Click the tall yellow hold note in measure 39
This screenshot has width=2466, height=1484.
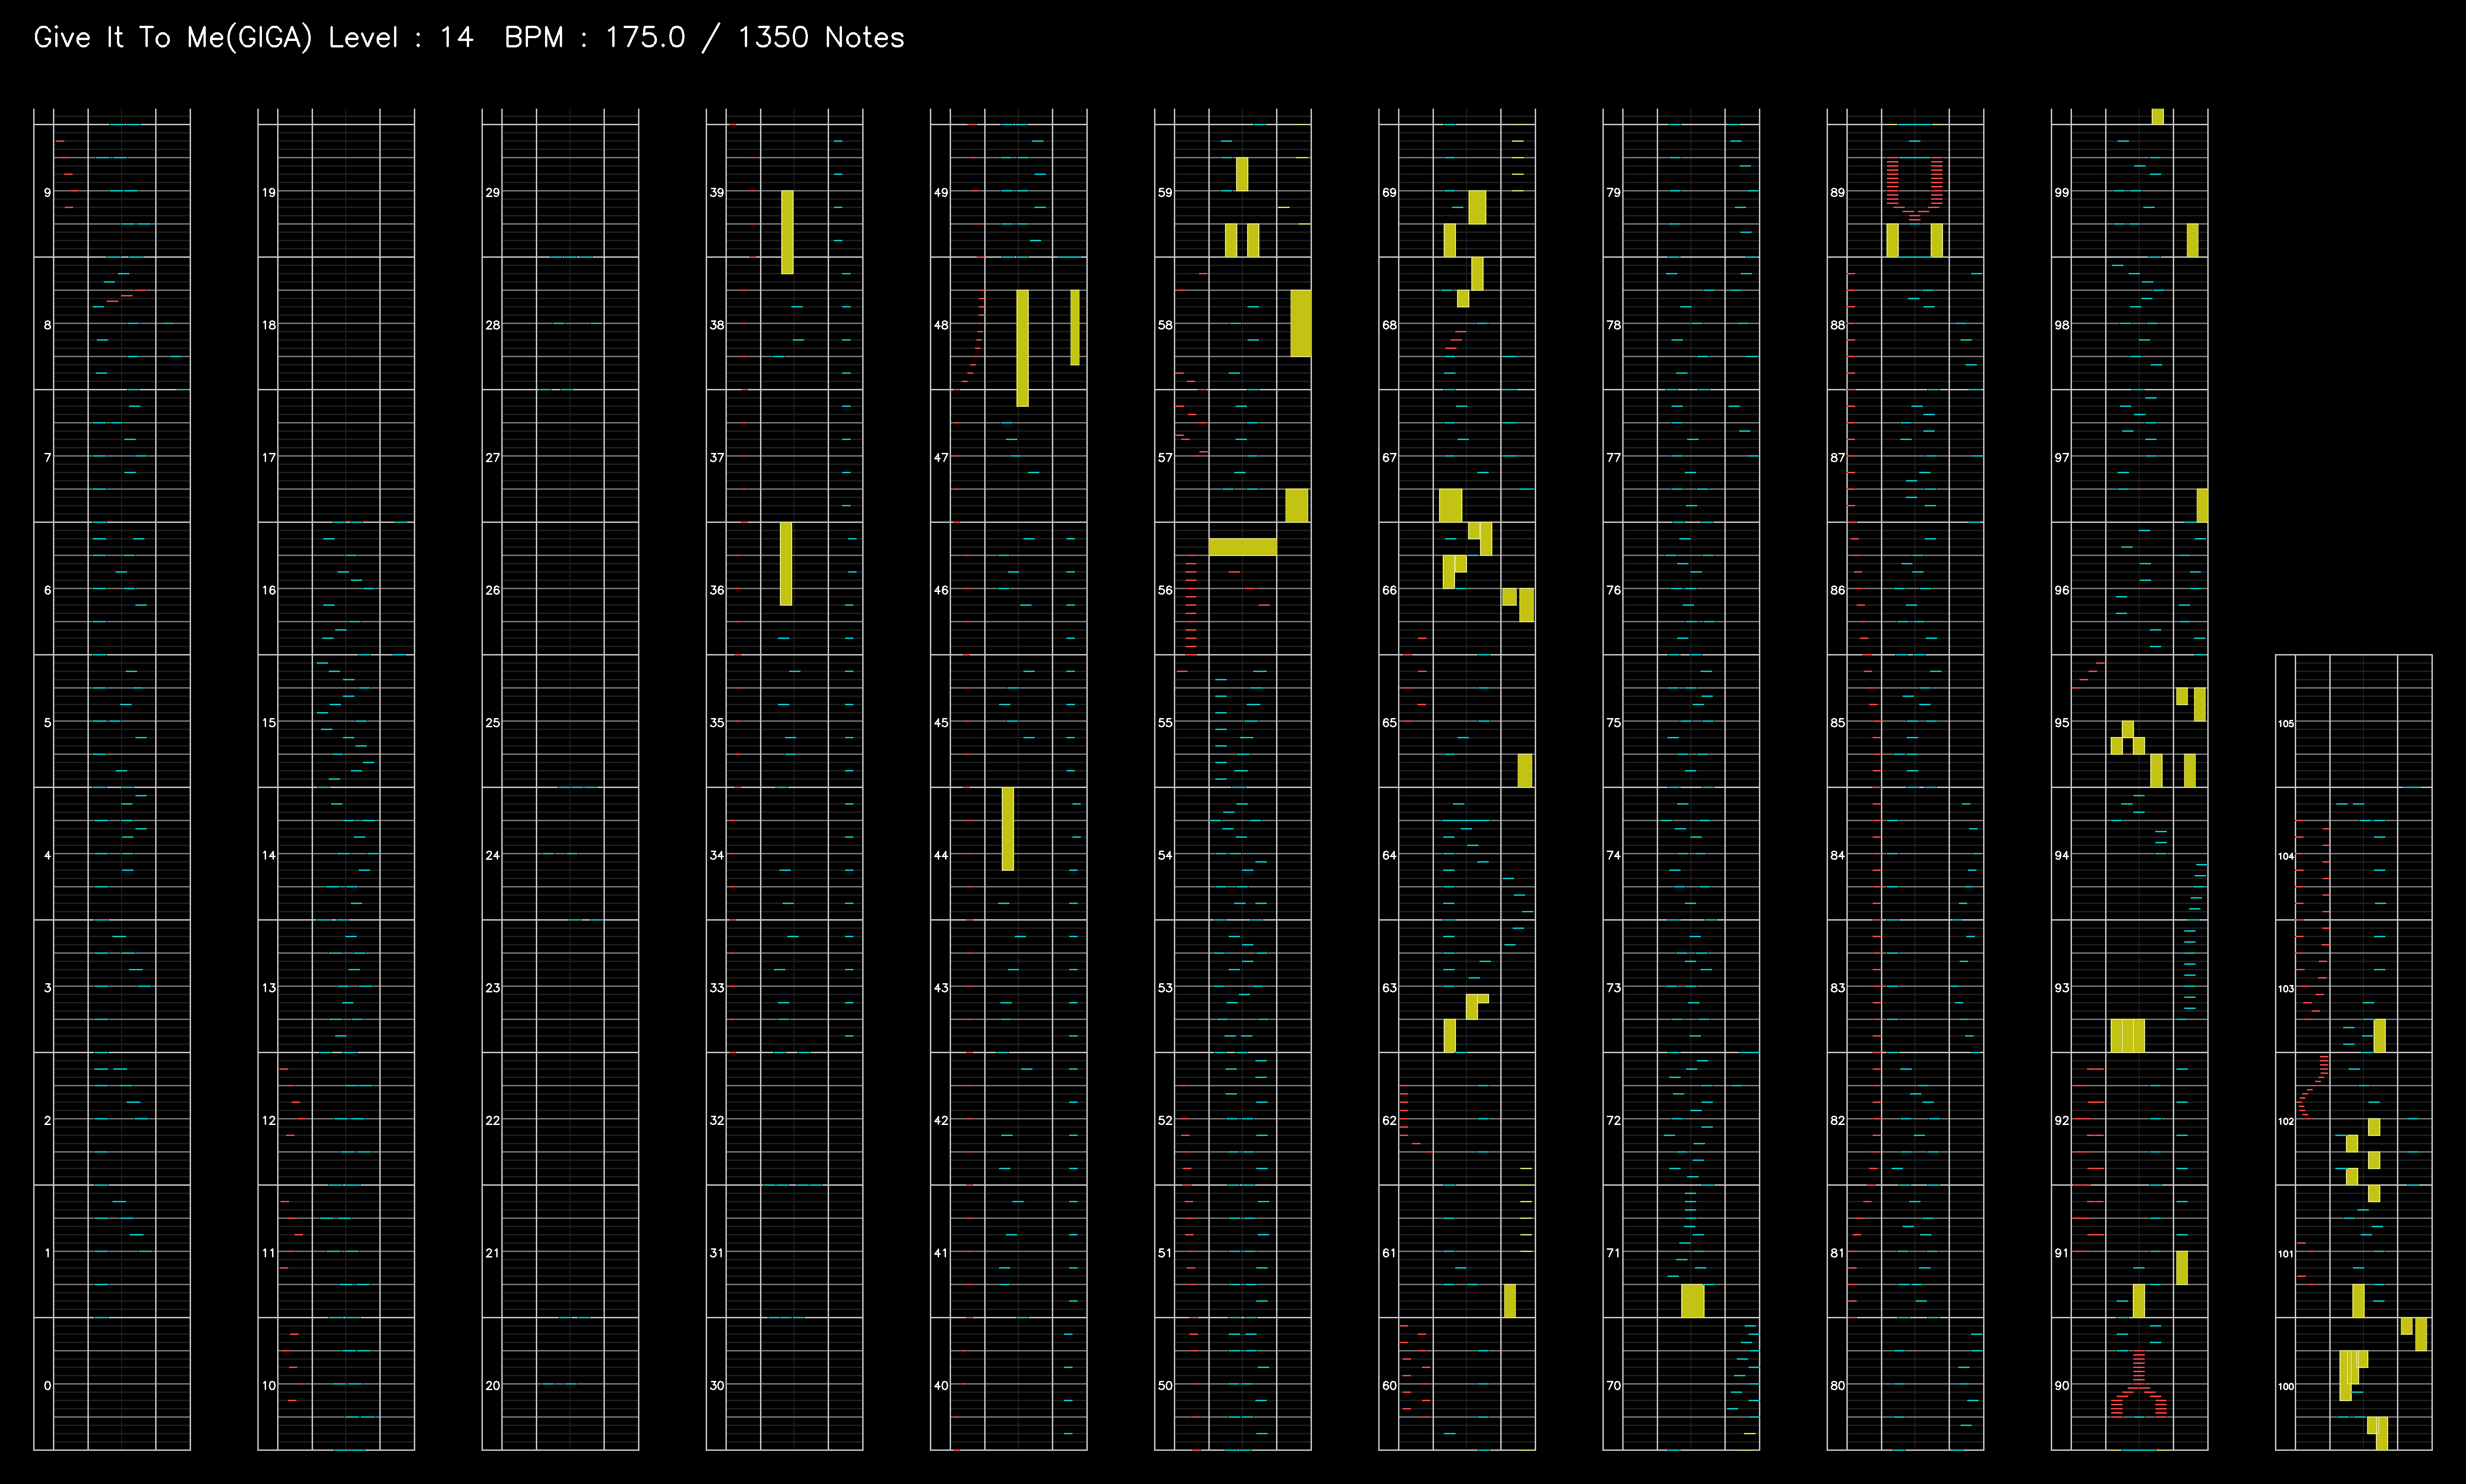point(787,232)
